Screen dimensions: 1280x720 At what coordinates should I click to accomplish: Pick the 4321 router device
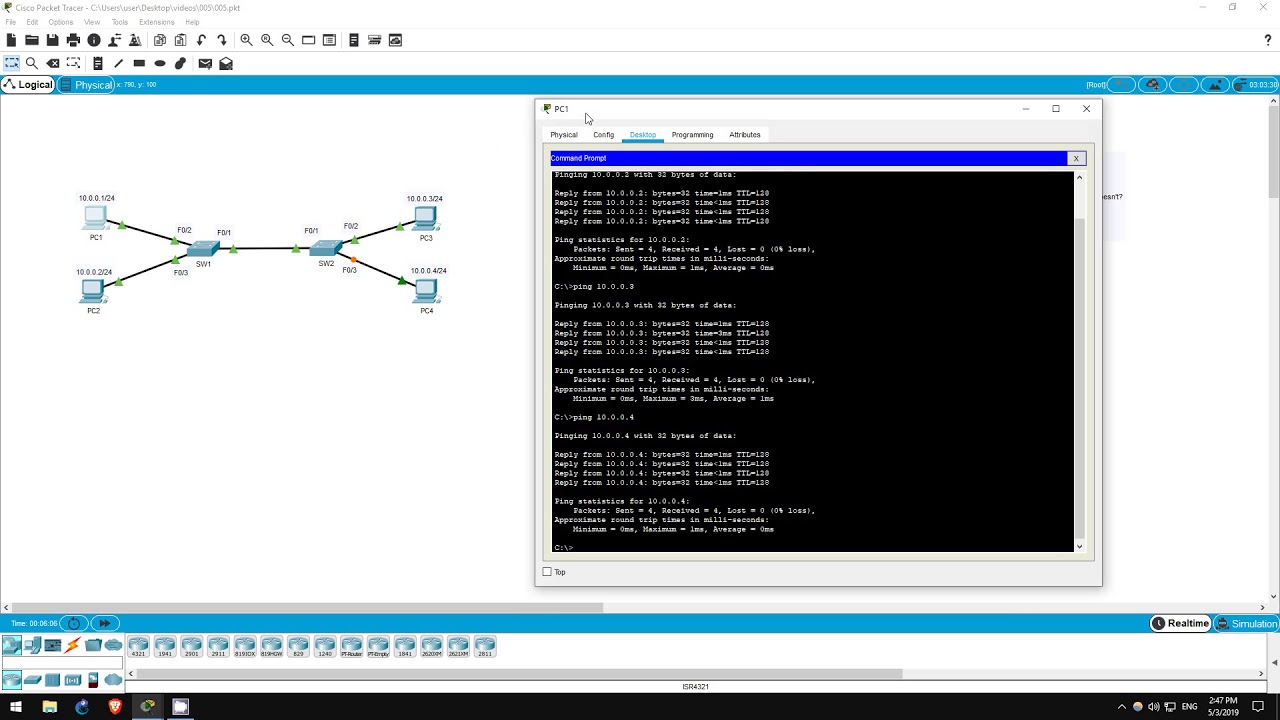tap(138, 647)
